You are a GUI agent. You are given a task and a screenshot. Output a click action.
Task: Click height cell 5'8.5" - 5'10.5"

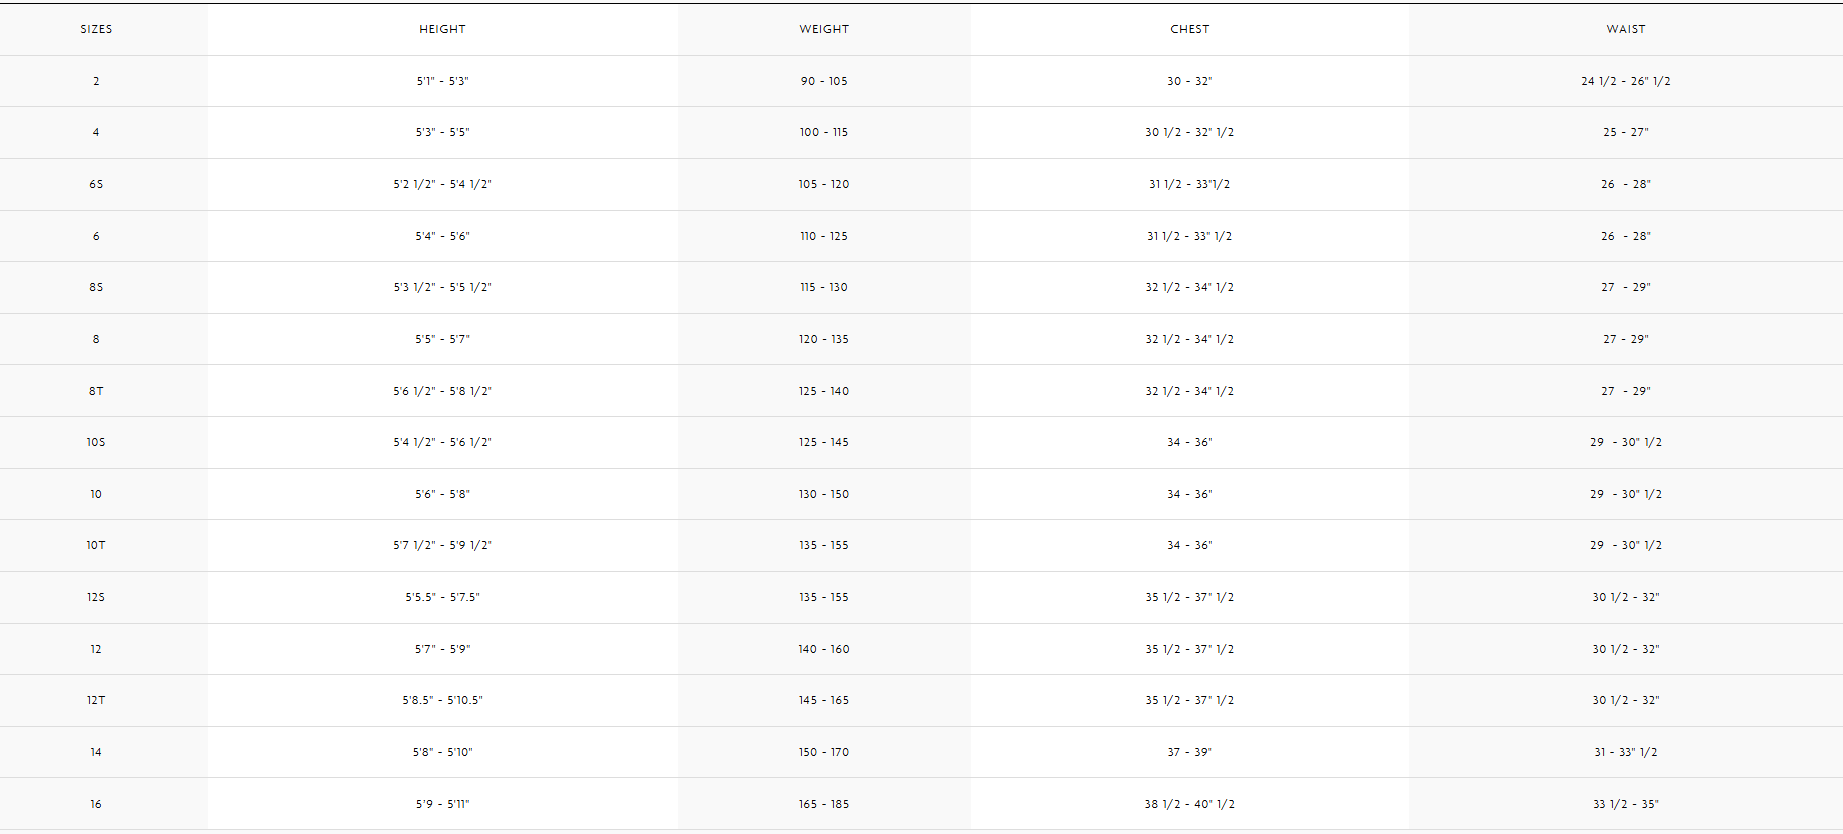tap(442, 700)
